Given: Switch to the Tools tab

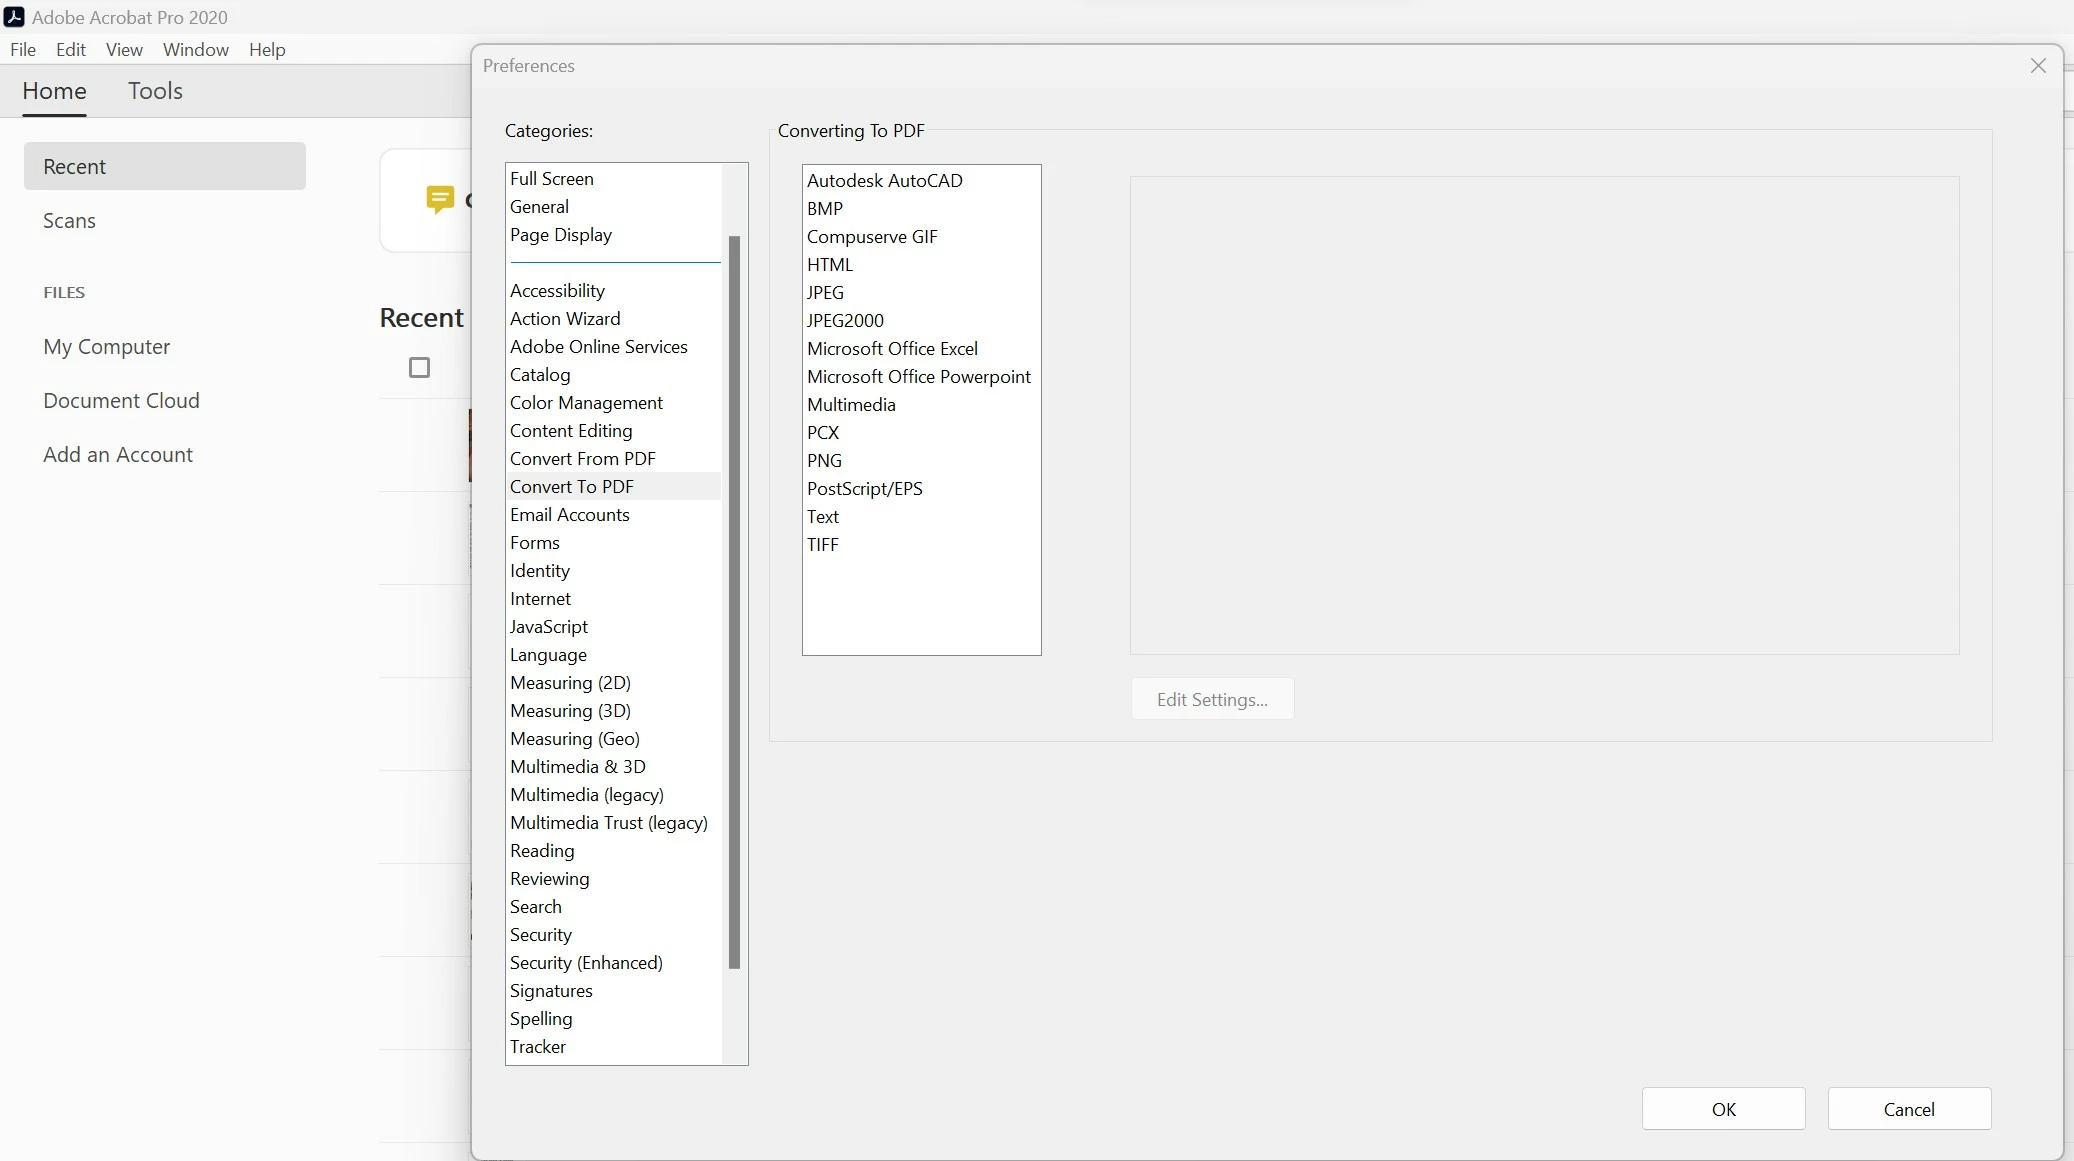Looking at the screenshot, I should [155, 91].
